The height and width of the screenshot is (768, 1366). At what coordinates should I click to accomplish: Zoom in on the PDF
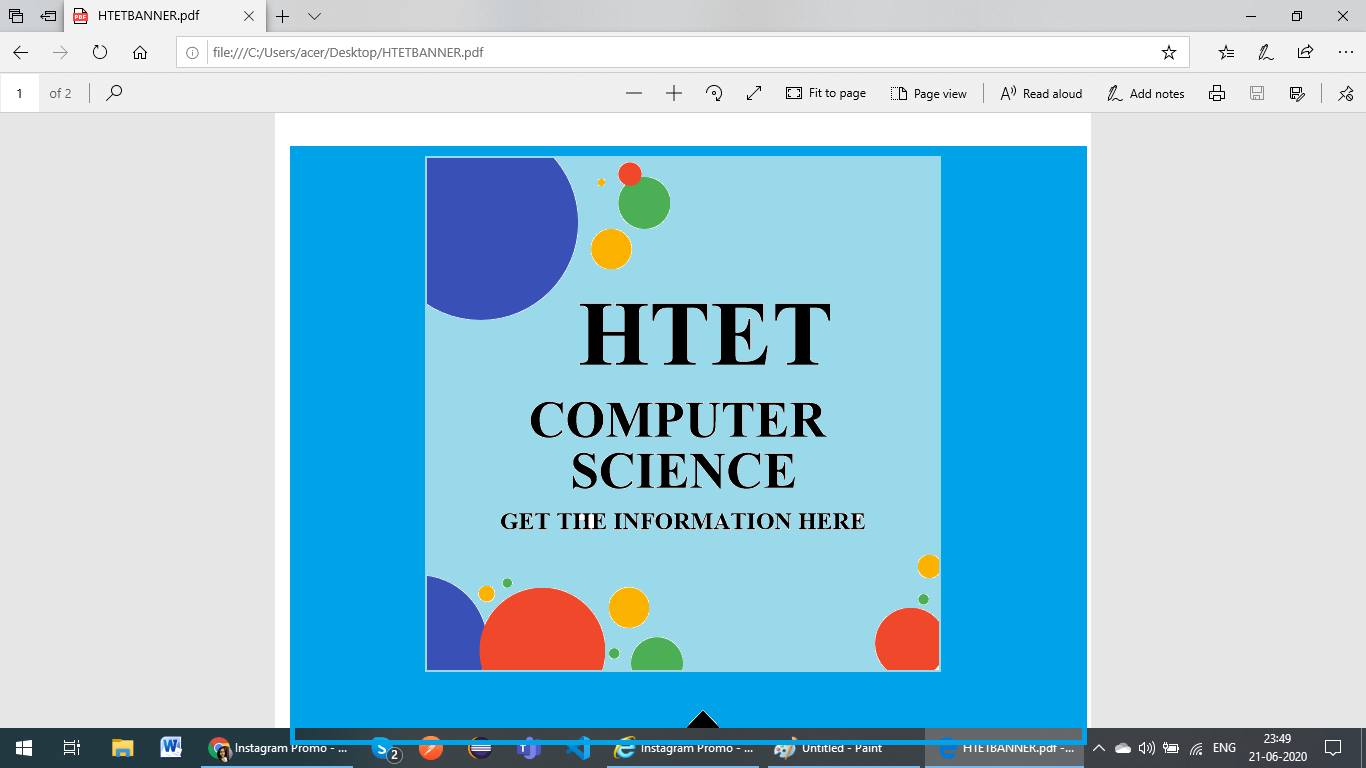[x=674, y=93]
